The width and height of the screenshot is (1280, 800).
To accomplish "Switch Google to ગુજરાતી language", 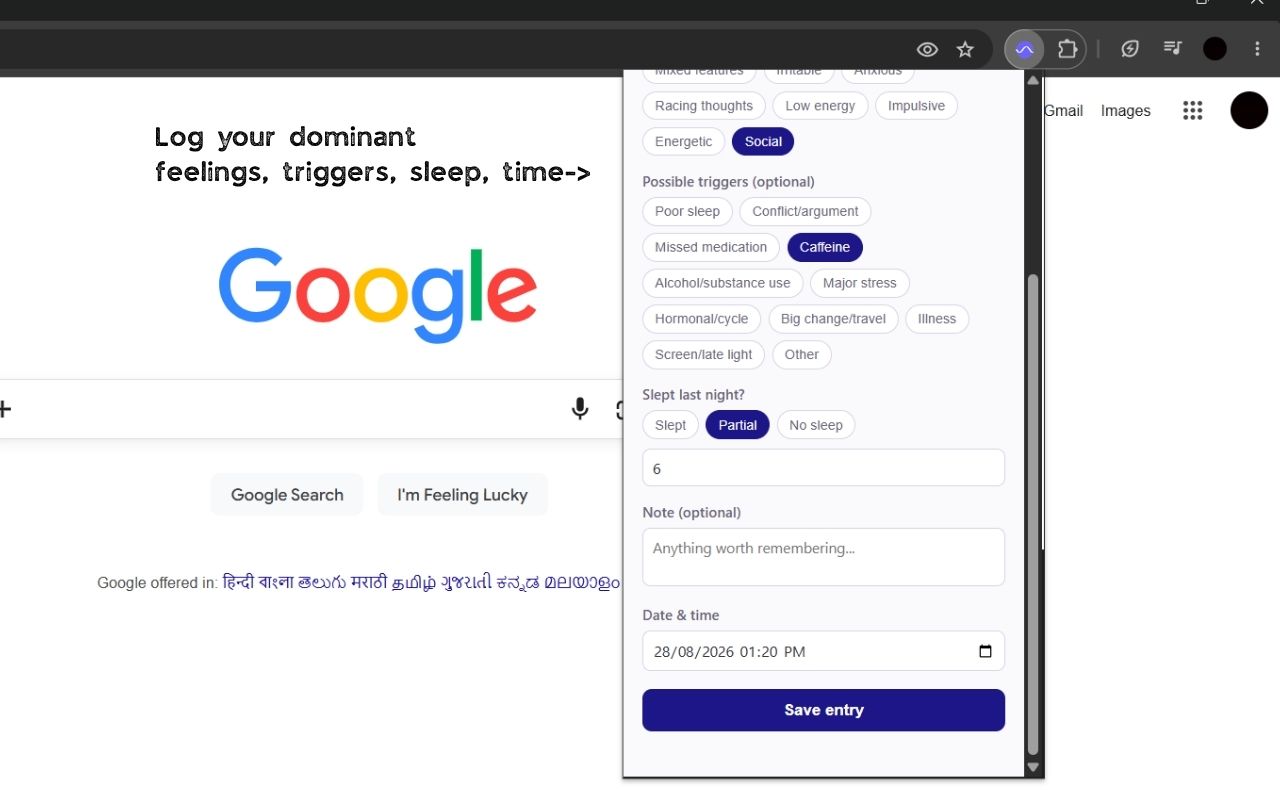I will [467, 582].
